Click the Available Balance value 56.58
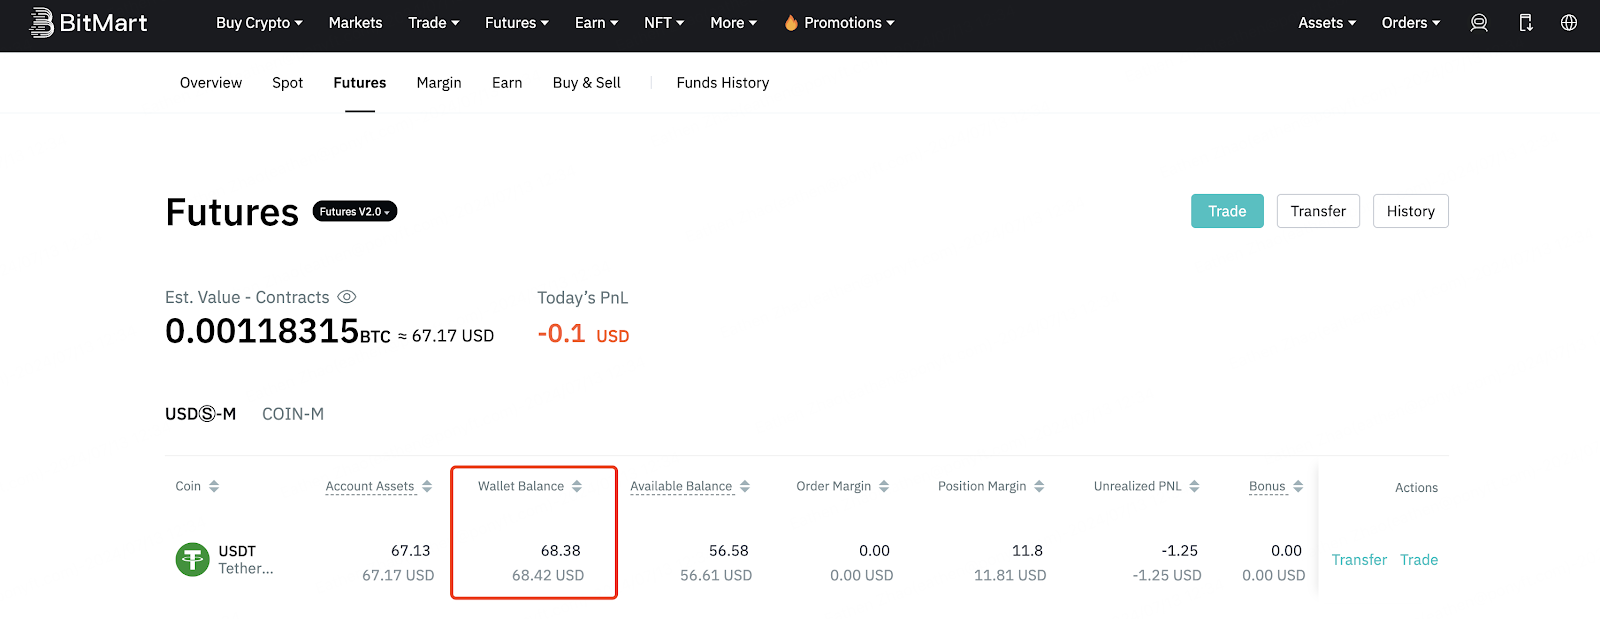The image size is (1600, 619). pos(729,551)
